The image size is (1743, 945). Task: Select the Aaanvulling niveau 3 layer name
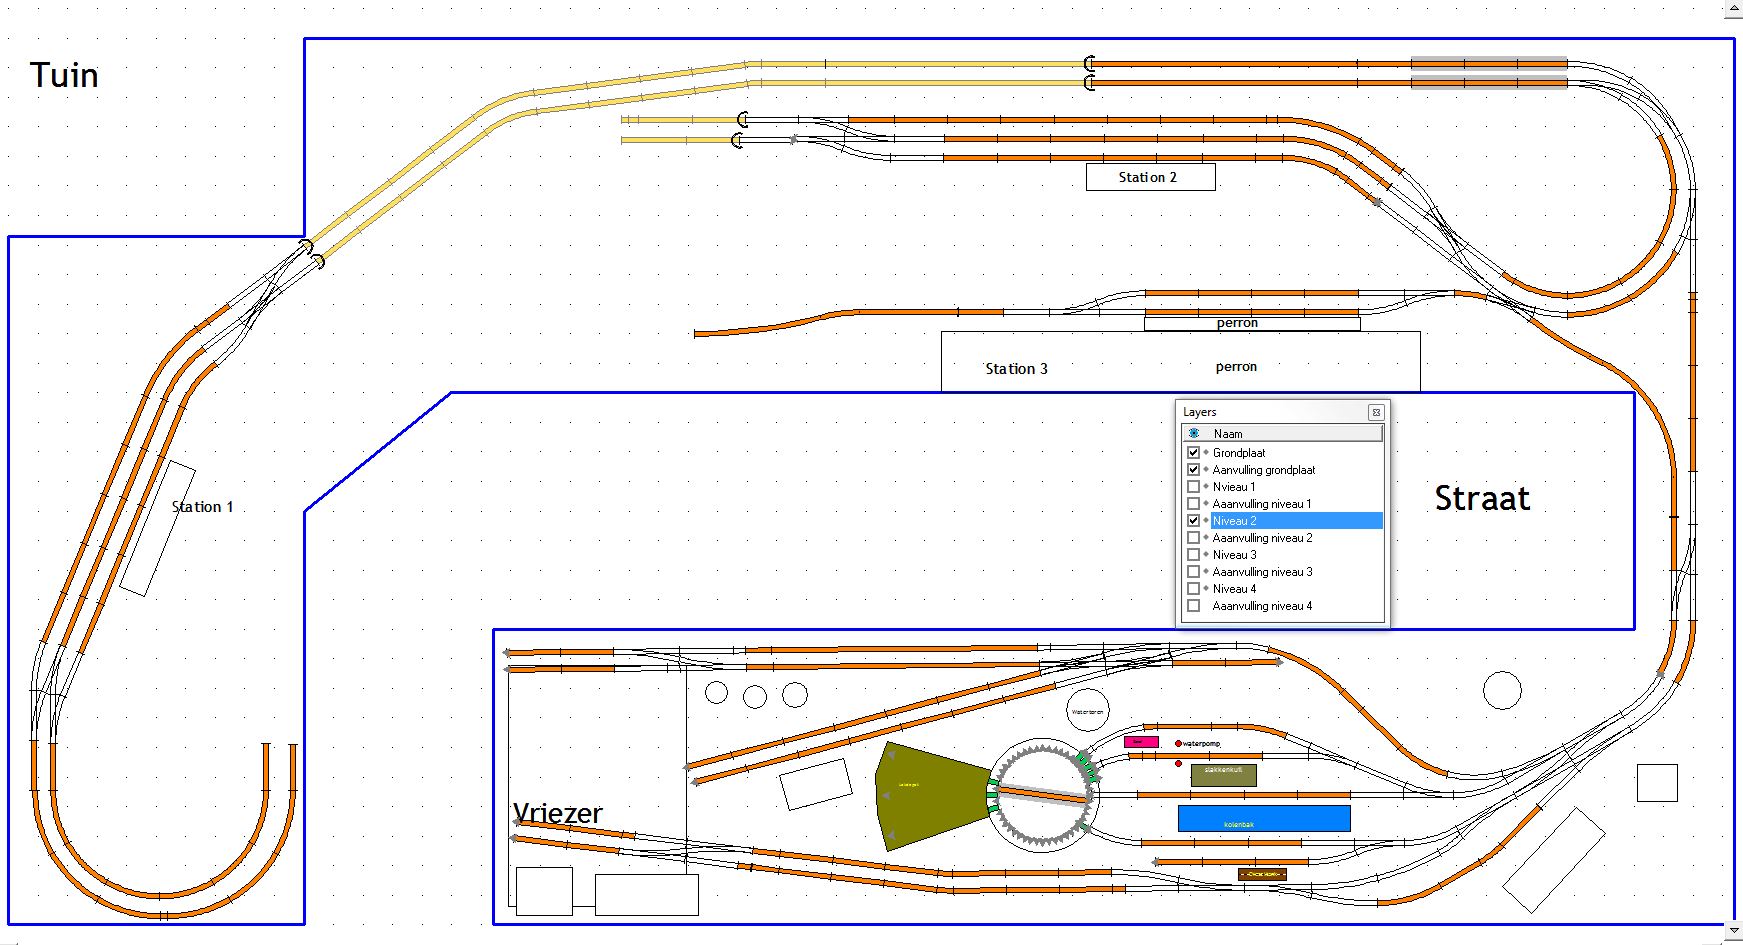1262,572
